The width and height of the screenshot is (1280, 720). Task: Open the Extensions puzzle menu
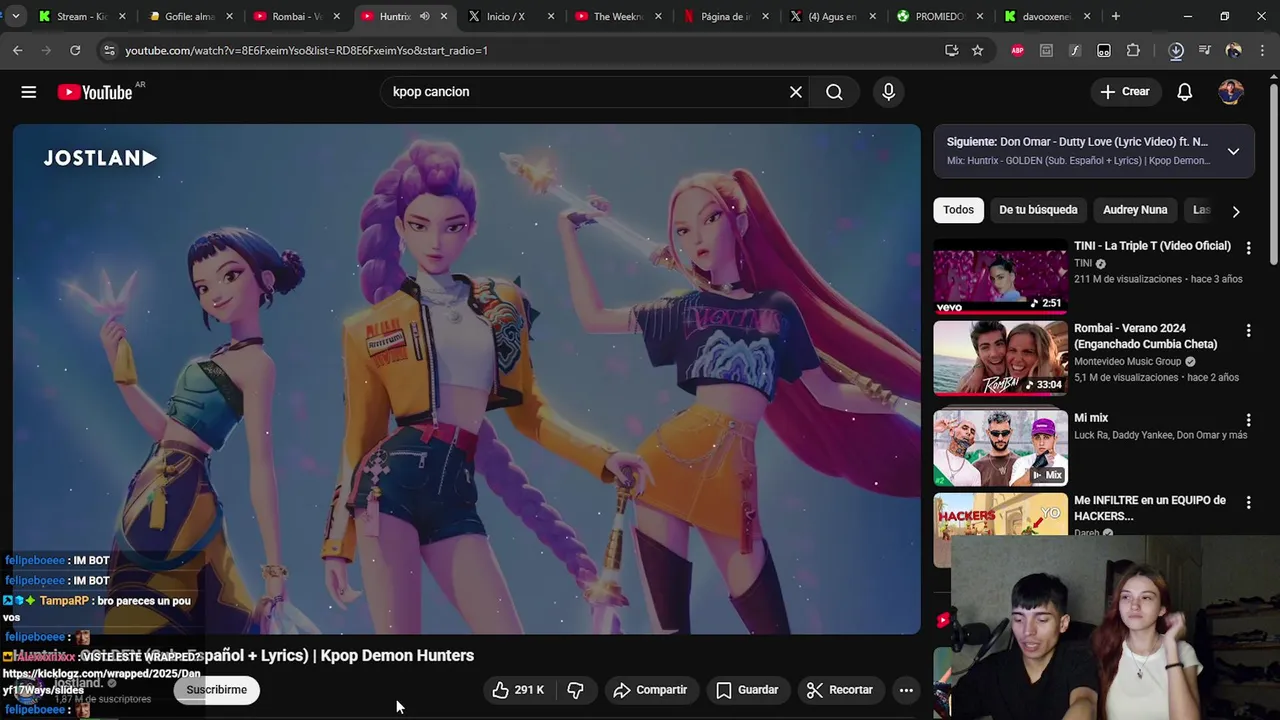point(1133,50)
